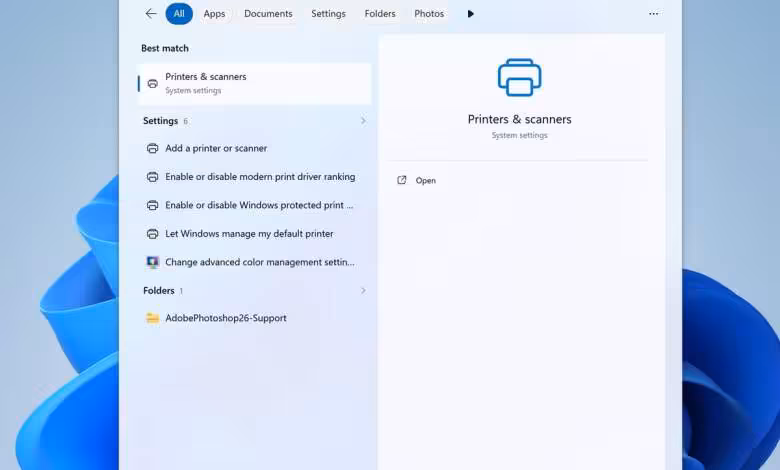Click icon beside Let Windows manage default printer
Image resolution: width=780 pixels, height=470 pixels.
153,233
